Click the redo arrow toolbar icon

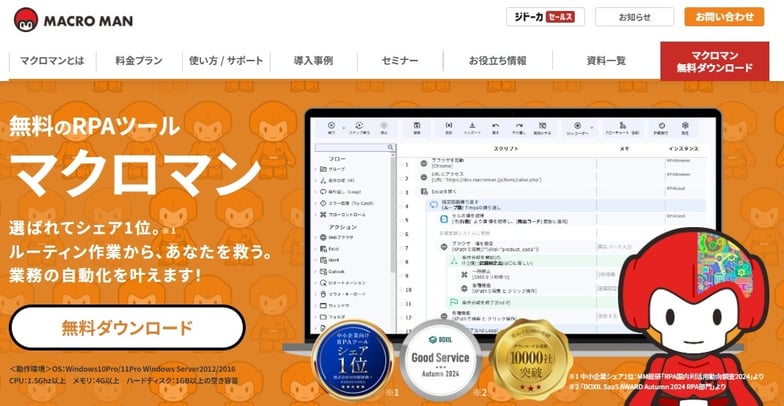(x=520, y=126)
